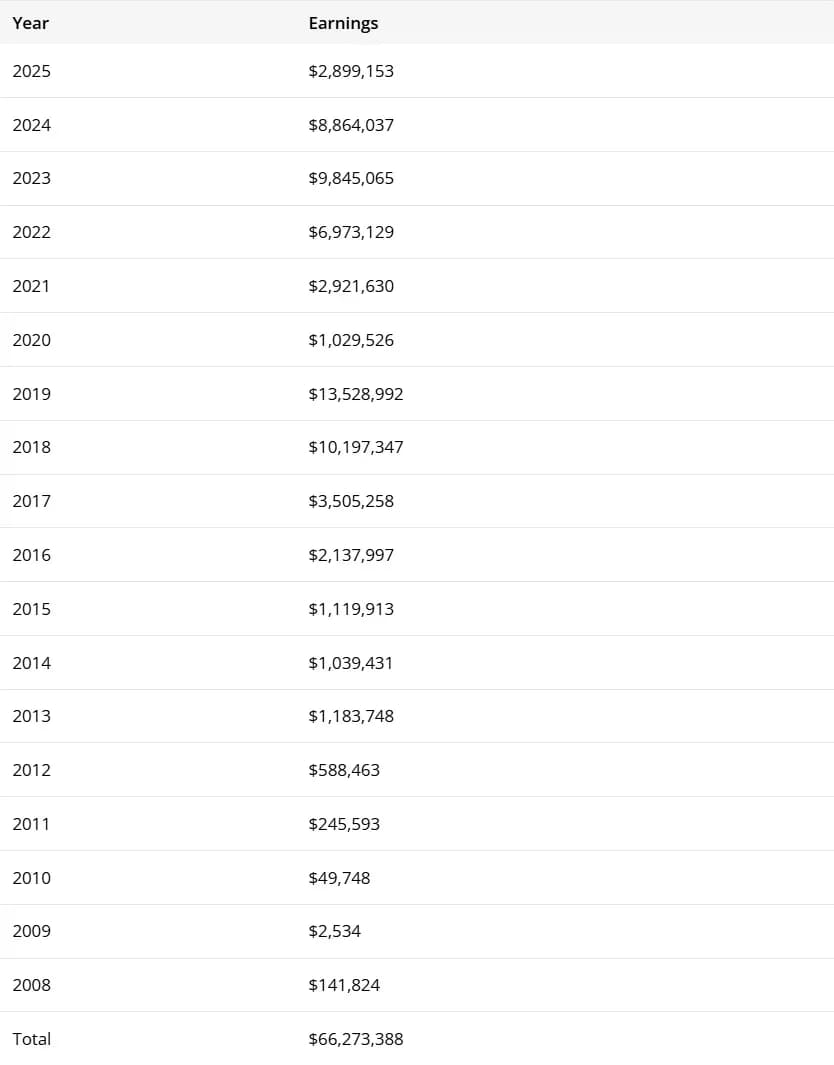Click the 2024 row year
Image resolution: width=834 pixels, height=1065 pixels.
tap(31, 125)
